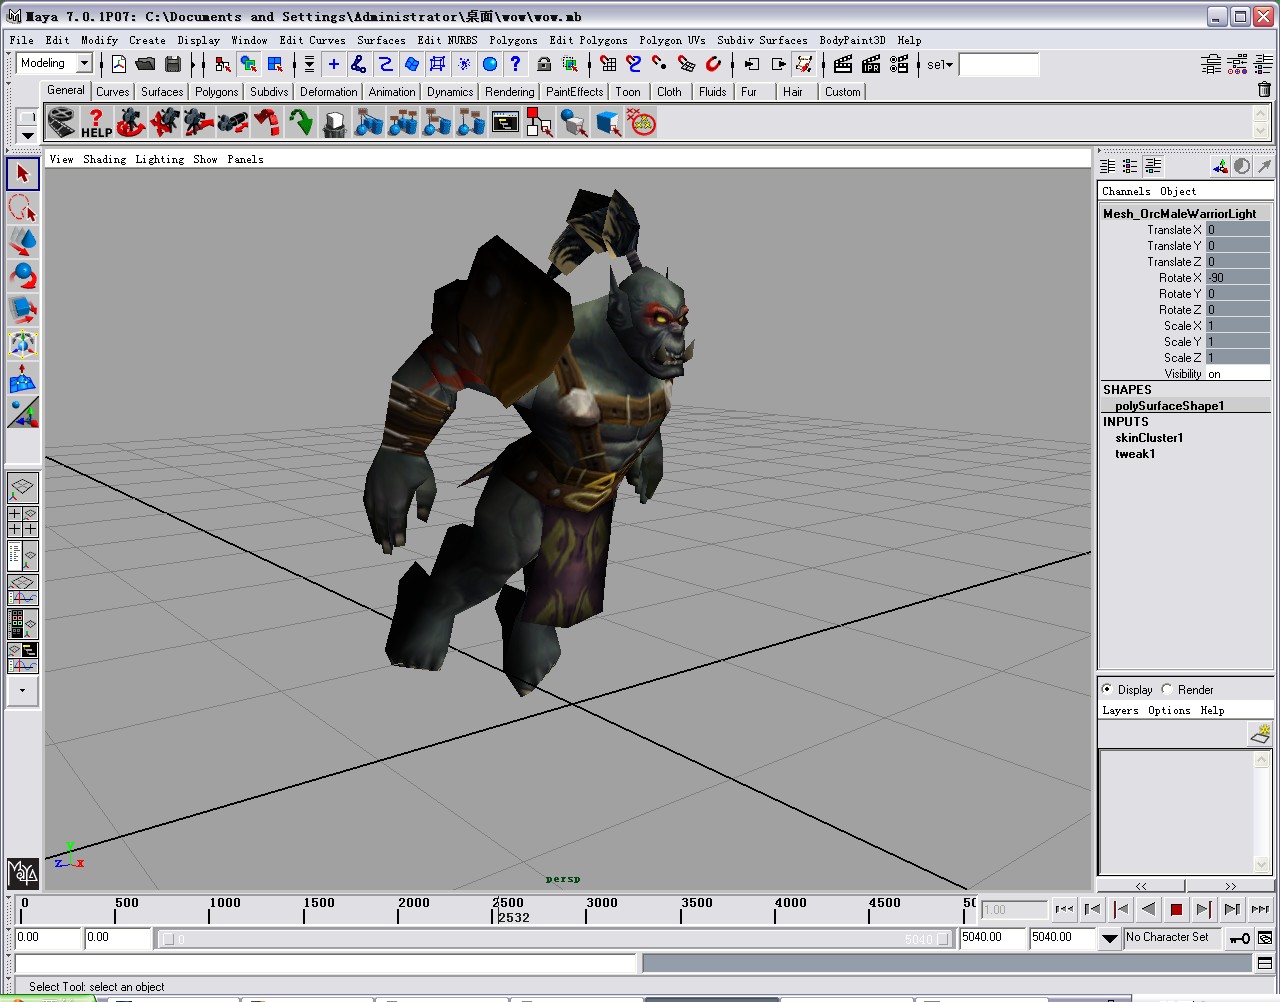This screenshot has height=1002, width=1280.
Task: Click the New Scene icon
Action: 119,64
